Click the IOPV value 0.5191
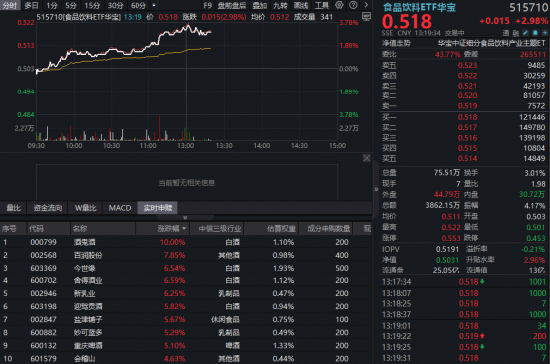The width and height of the screenshot is (550, 364). tap(447, 249)
